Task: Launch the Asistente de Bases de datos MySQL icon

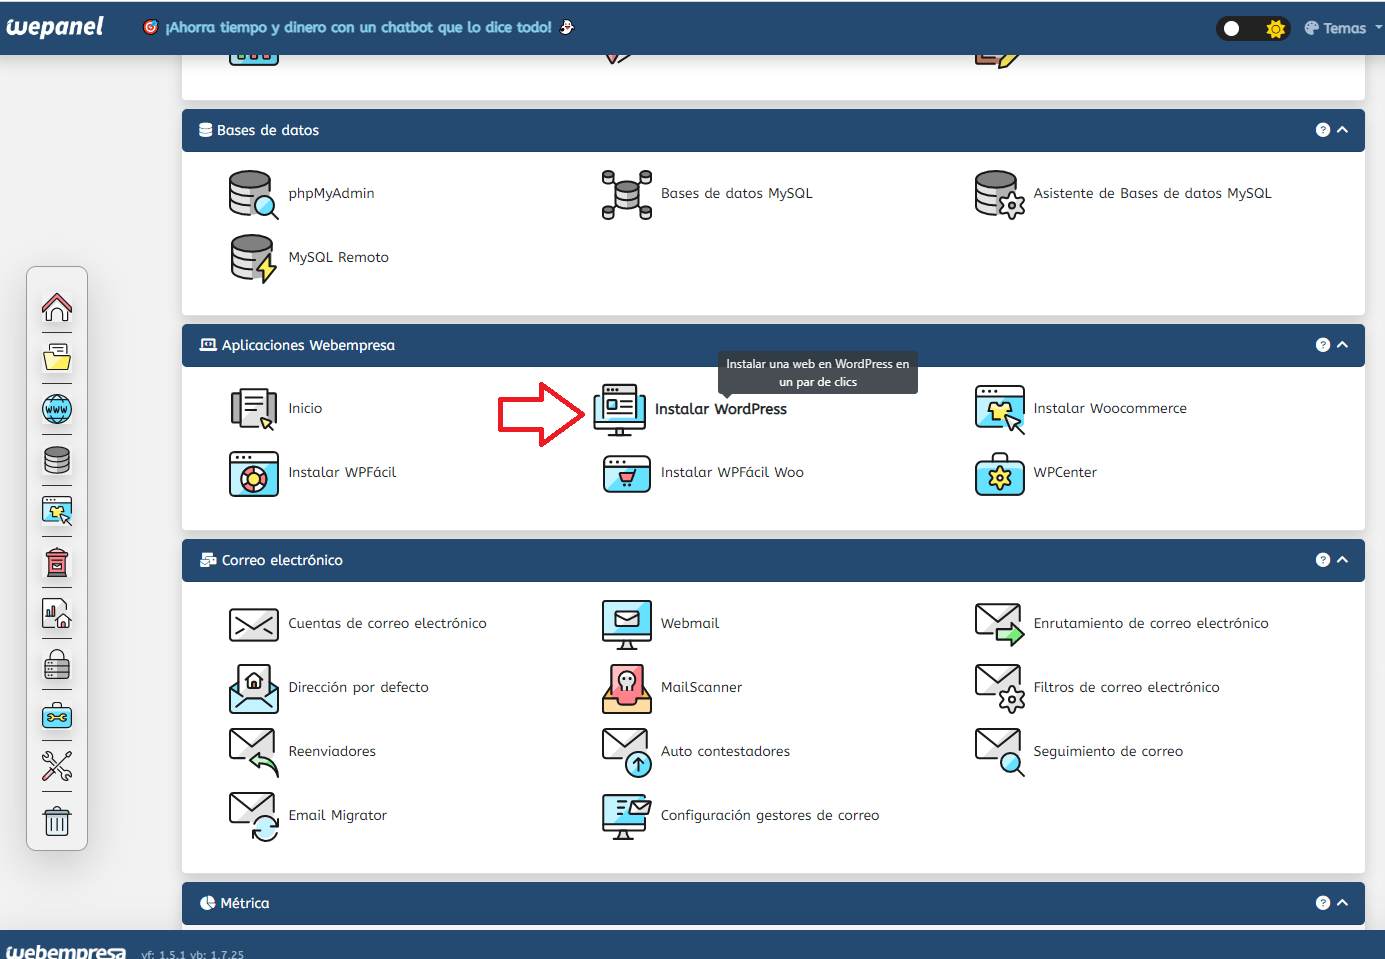Action: coord(1000,194)
